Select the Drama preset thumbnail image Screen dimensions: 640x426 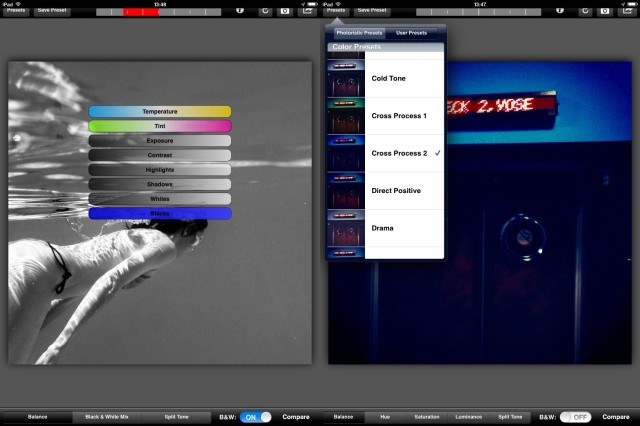[346, 228]
